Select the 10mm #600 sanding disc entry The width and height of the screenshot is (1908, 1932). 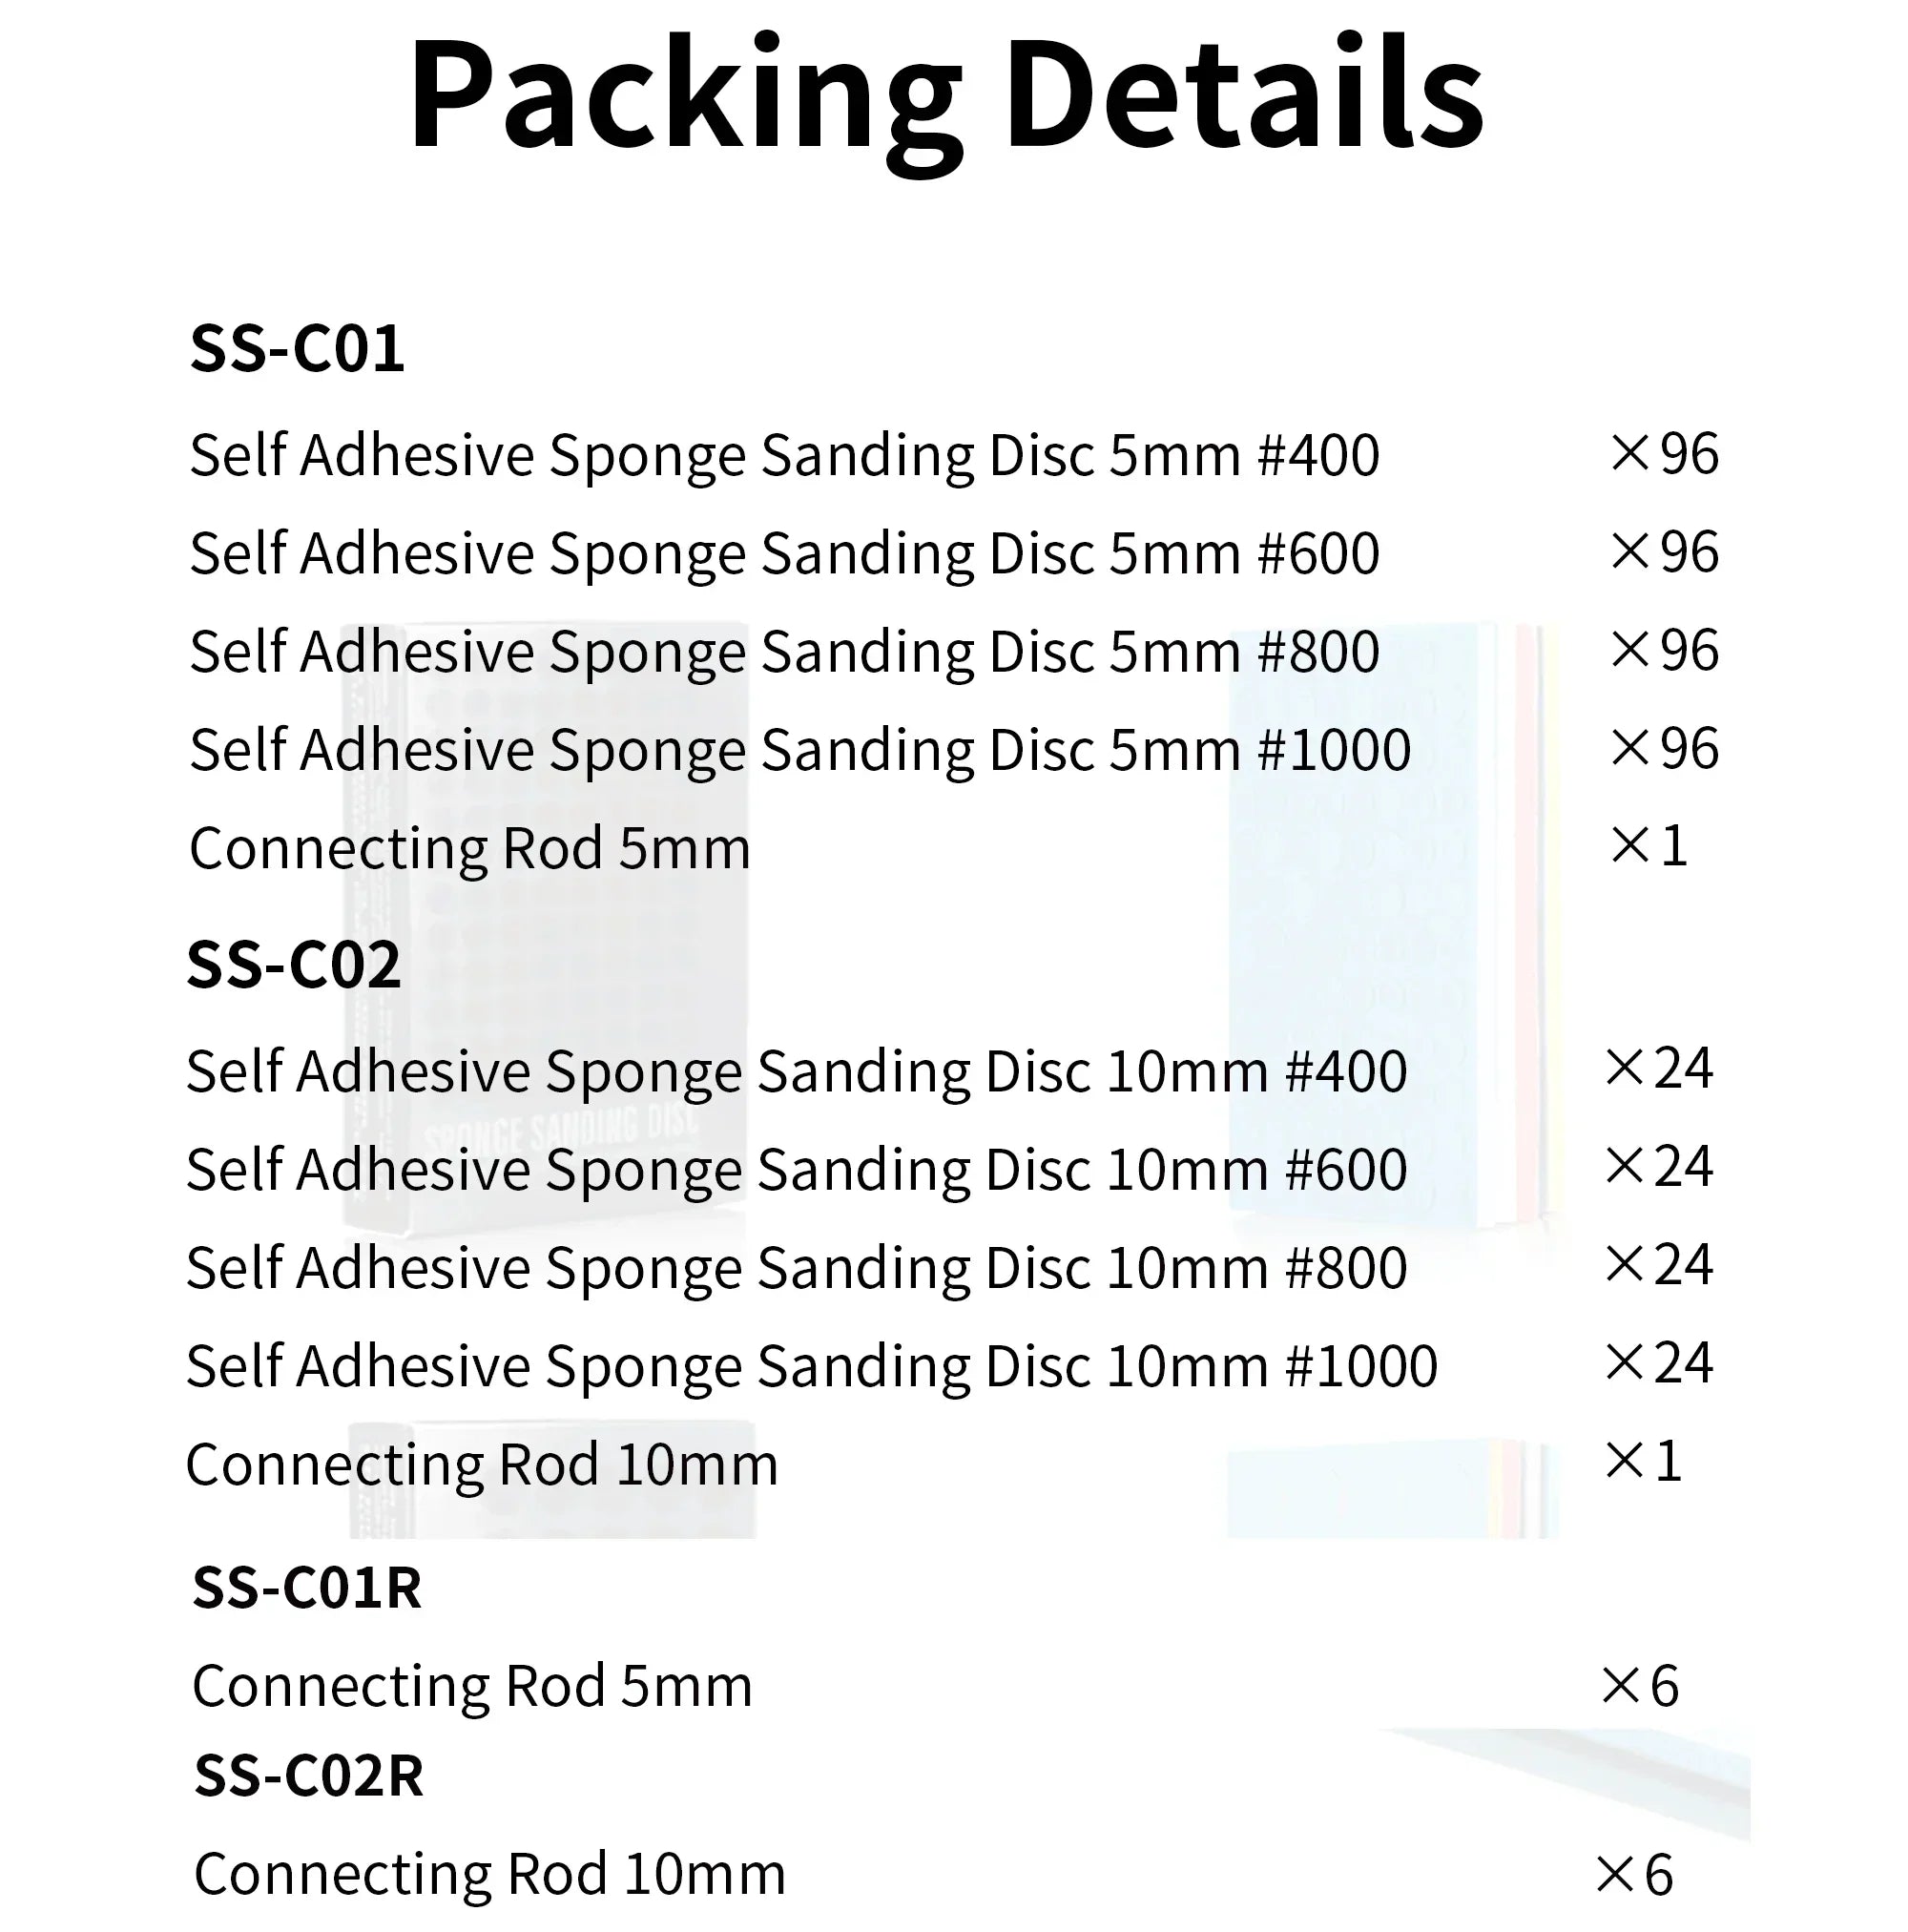pyautogui.click(x=796, y=1169)
